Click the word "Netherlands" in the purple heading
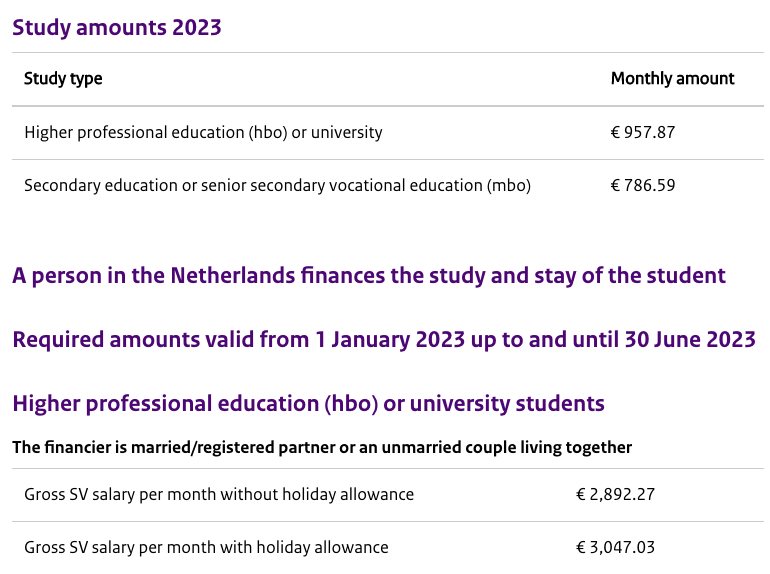770x574 pixels. click(233, 276)
